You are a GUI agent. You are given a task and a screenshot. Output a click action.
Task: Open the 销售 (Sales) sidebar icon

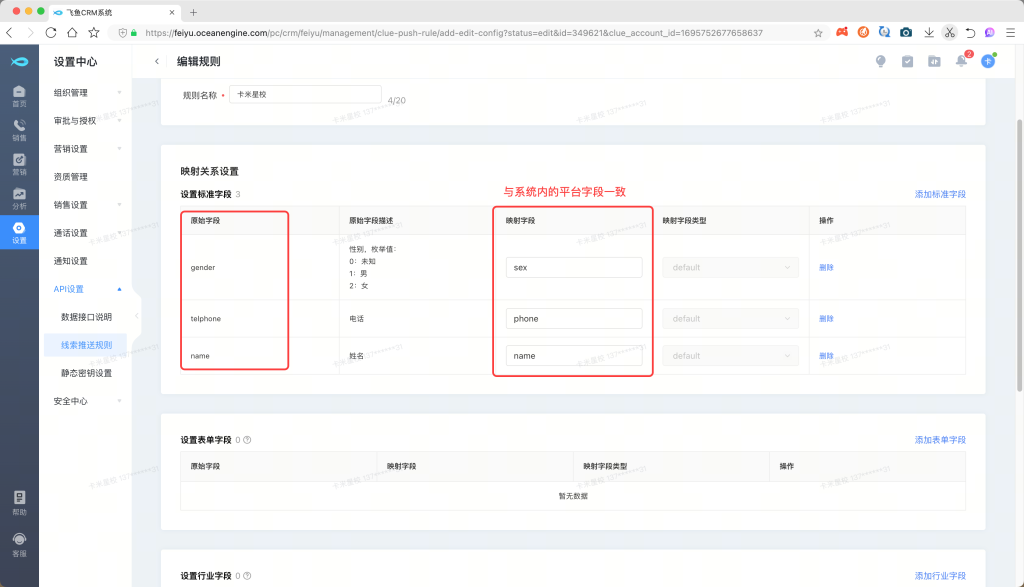point(19,130)
